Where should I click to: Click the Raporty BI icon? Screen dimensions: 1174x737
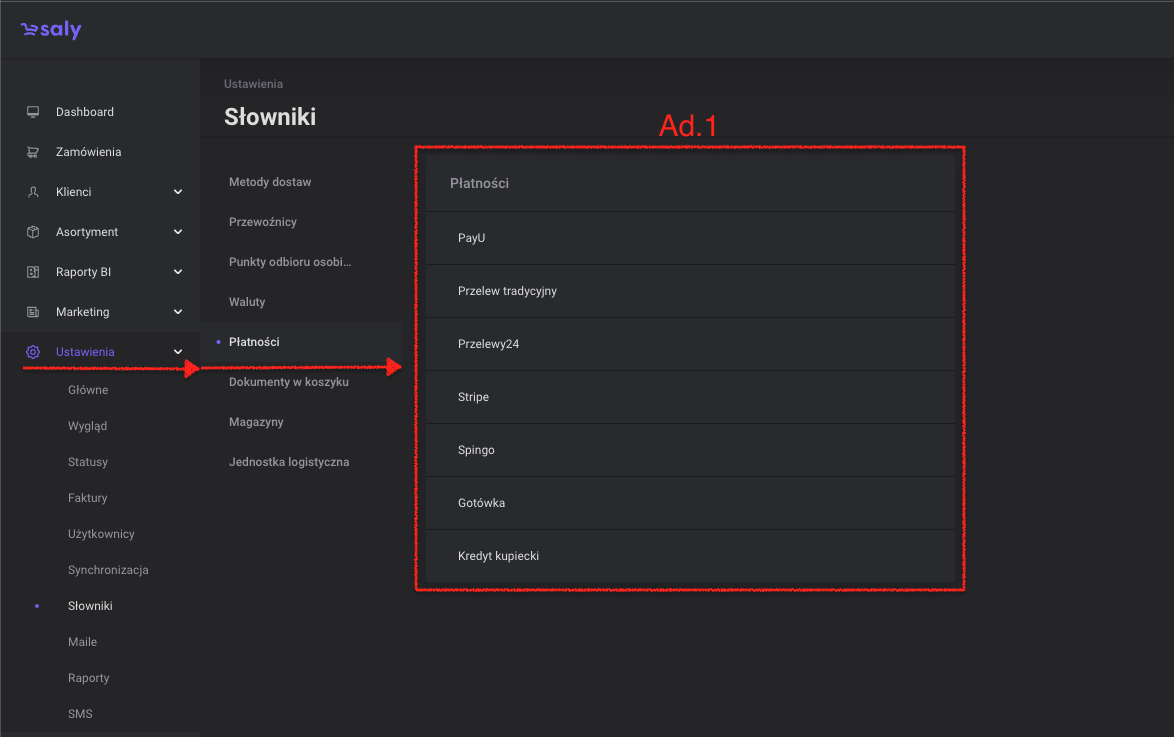[x=33, y=272]
